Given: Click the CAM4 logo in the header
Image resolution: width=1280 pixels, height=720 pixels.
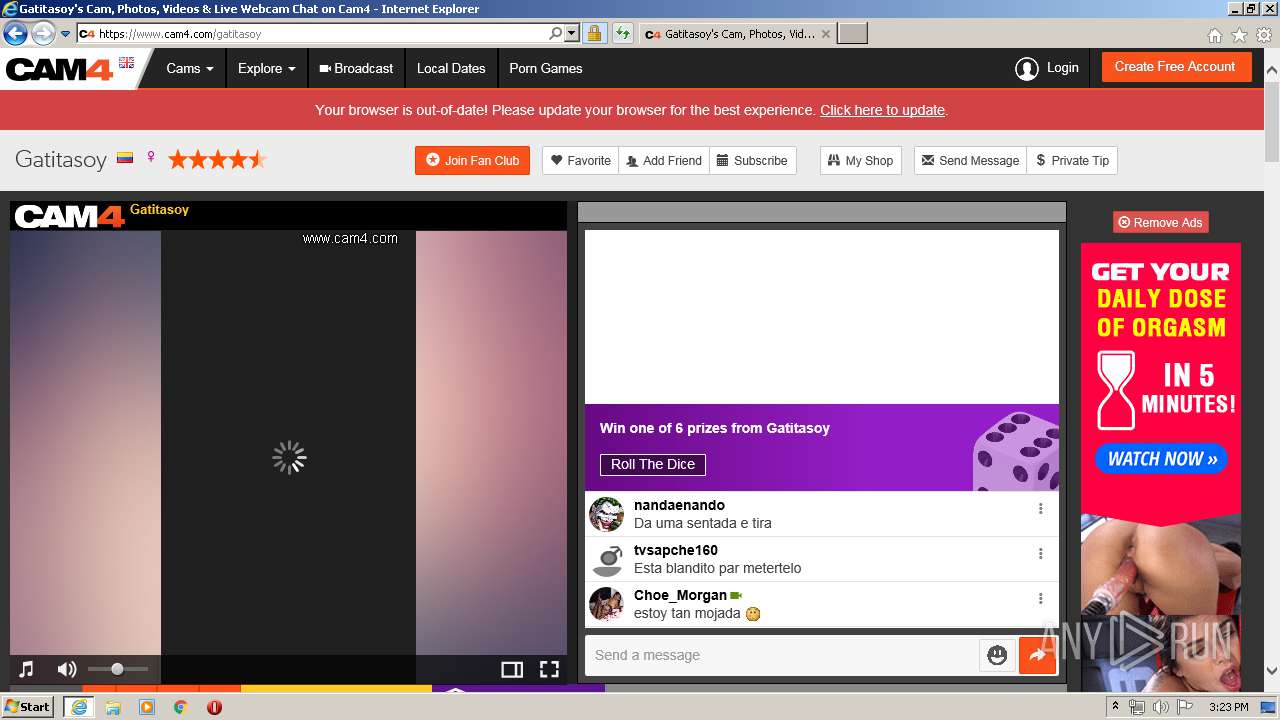Looking at the screenshot, I should click(x=60, y=69).
